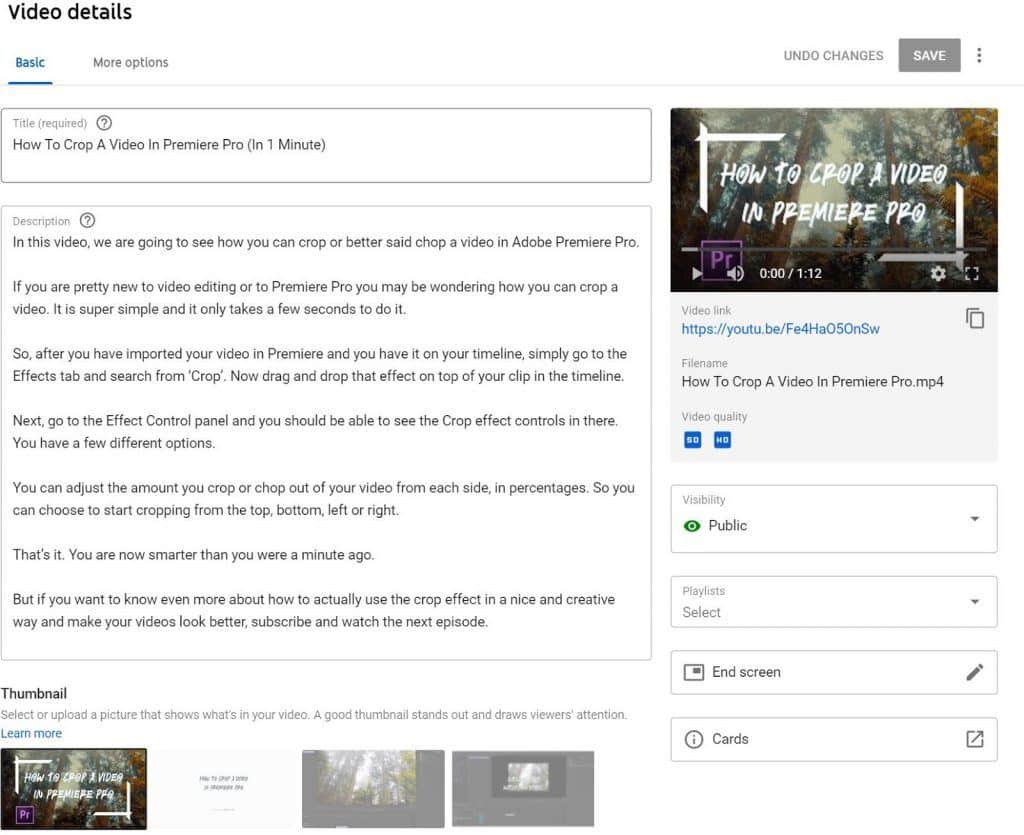This screenshot has height=835, width=1024.
Task: Copy the video link with the copy icon
Action: pyautogui.click(x=974, y=319)
